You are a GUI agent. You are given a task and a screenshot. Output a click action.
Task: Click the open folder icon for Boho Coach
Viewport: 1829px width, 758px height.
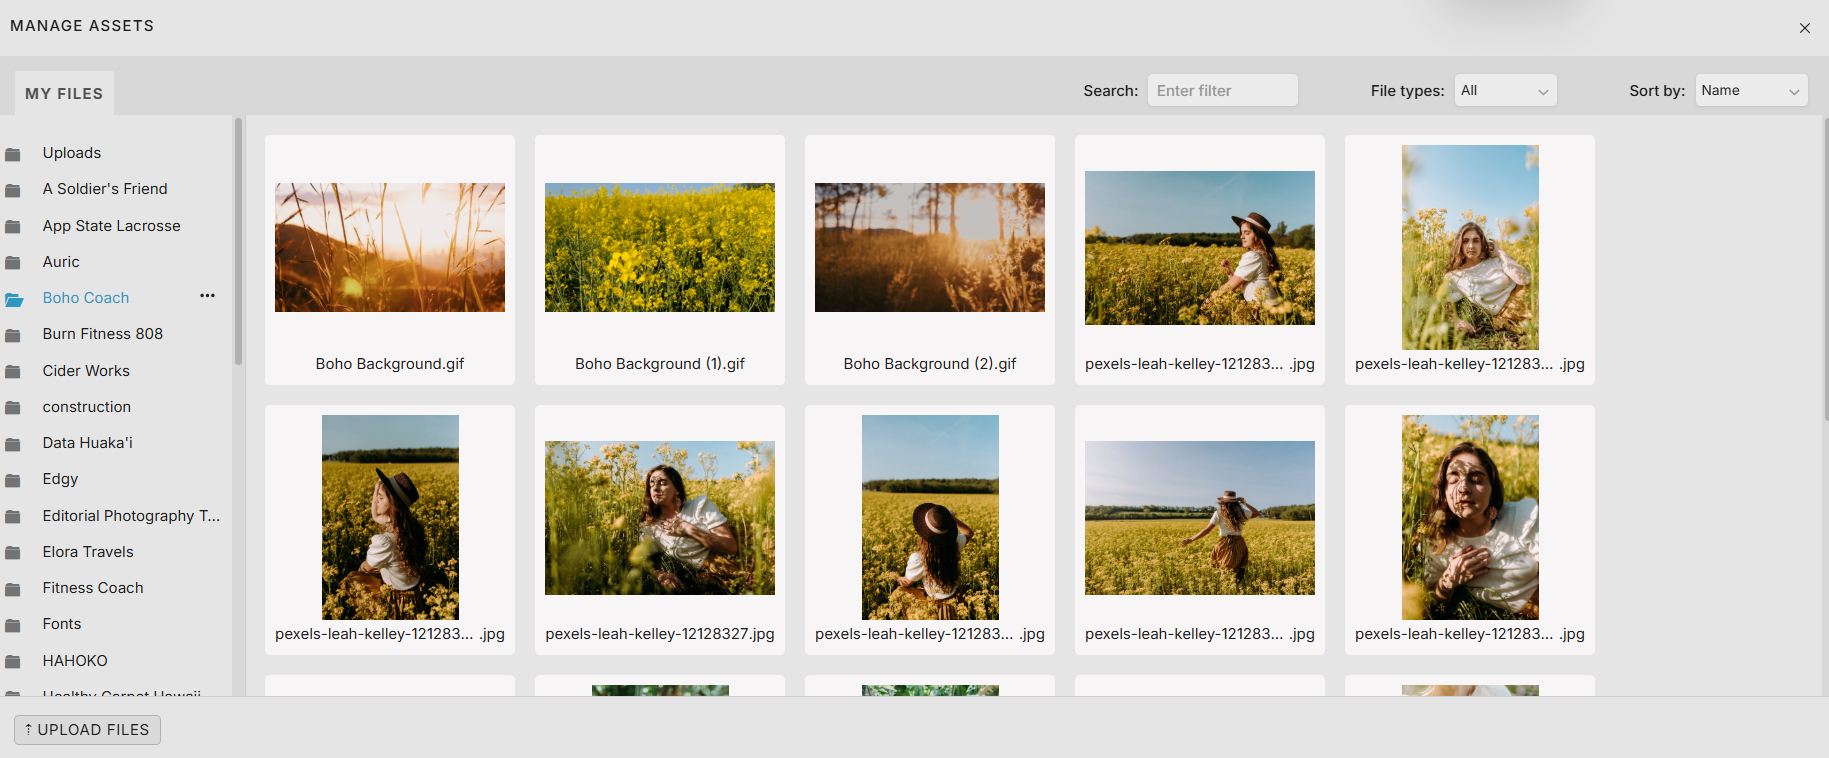pyautogui.click(x=14, y=299)
